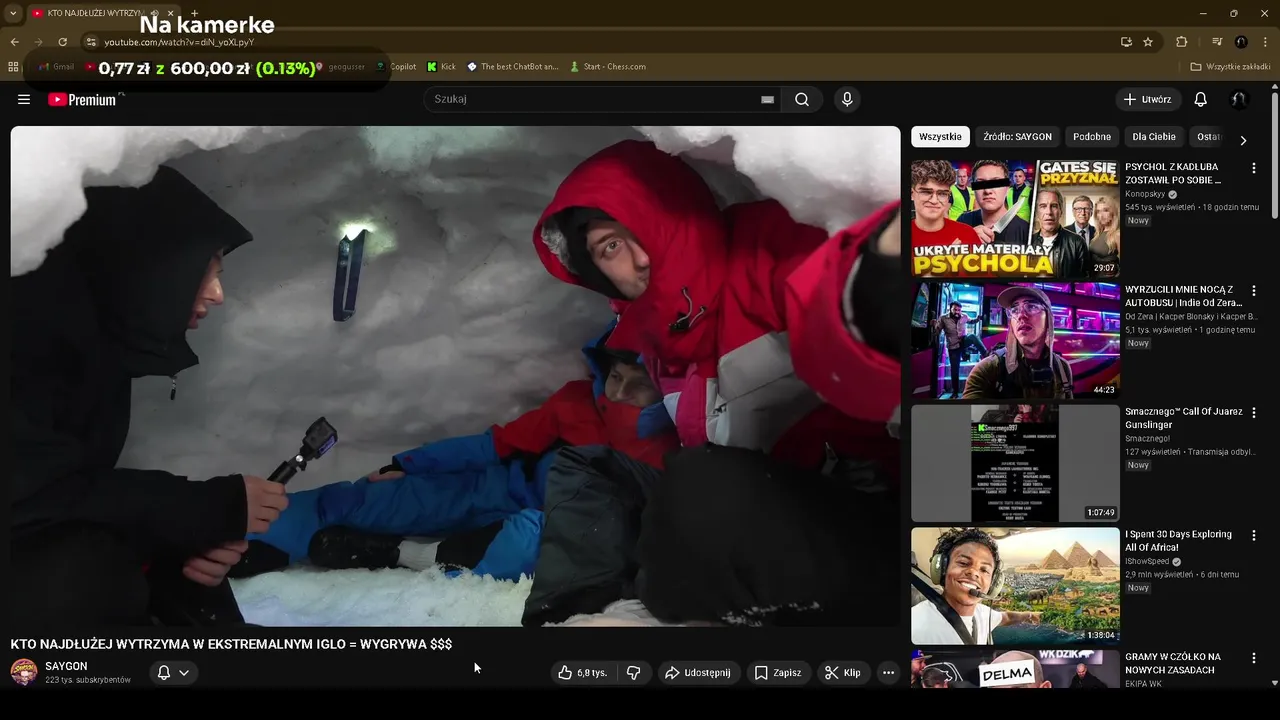The height and width of the screenshot is (720, 1280).
Task: Open Chrome apps grid in bookmarks bar
Action: 13,67
